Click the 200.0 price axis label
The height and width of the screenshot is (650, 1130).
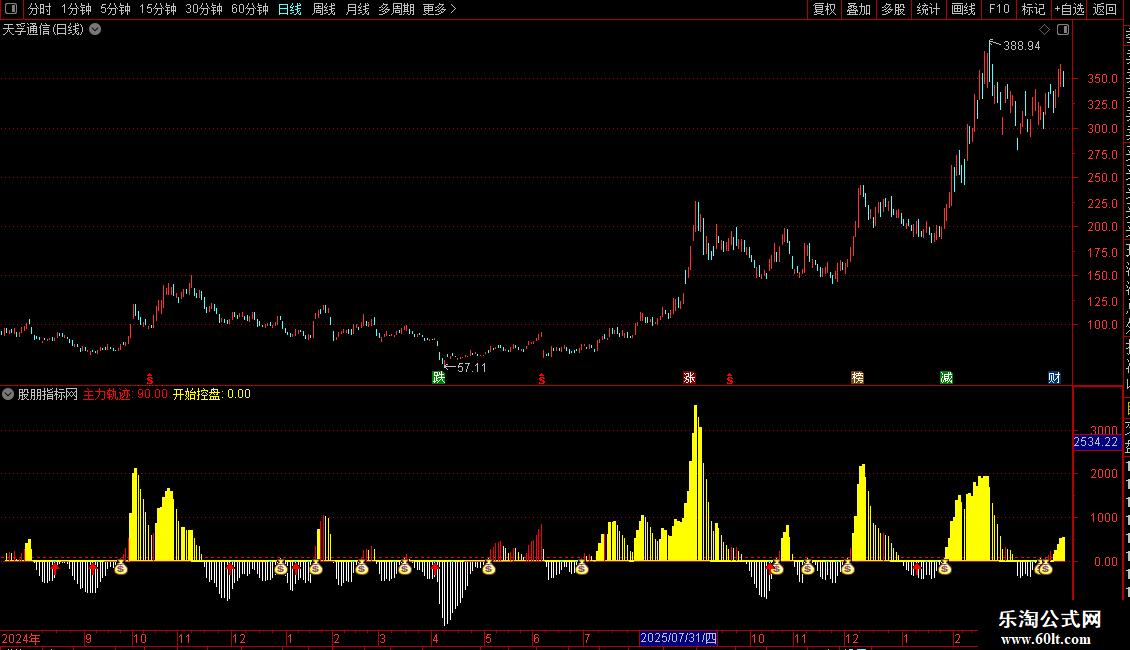click(1103, 227)
